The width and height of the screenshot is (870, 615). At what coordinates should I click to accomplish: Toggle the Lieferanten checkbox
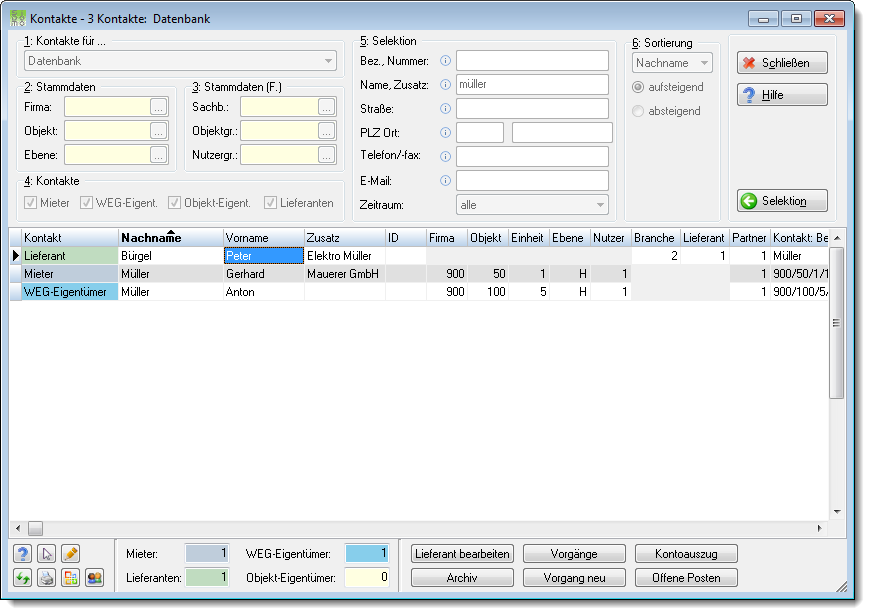[270, 203]
